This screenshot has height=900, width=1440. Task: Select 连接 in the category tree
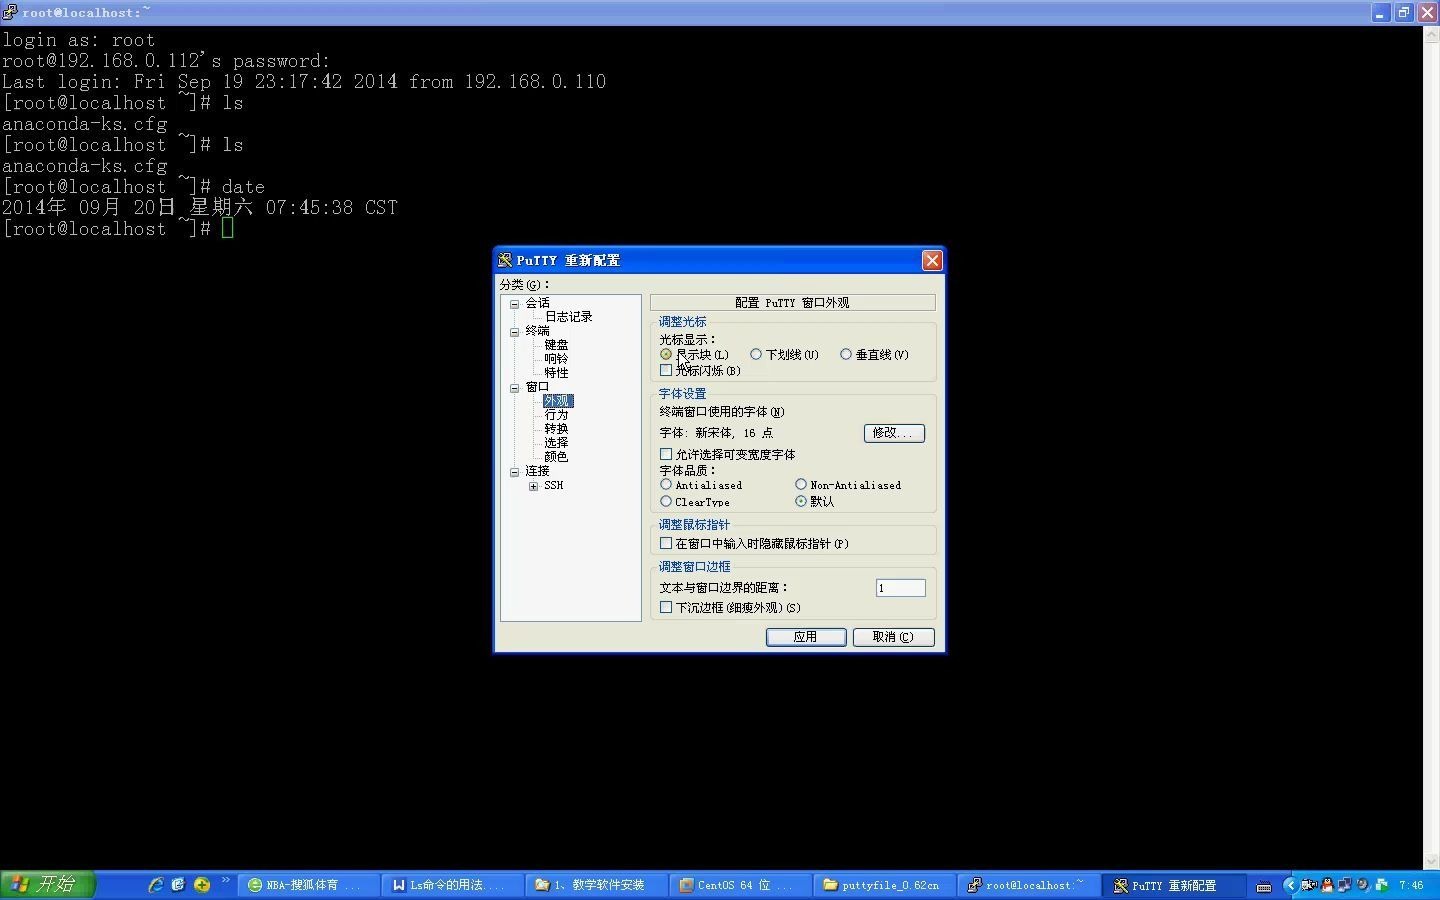(x=538, y=471)
